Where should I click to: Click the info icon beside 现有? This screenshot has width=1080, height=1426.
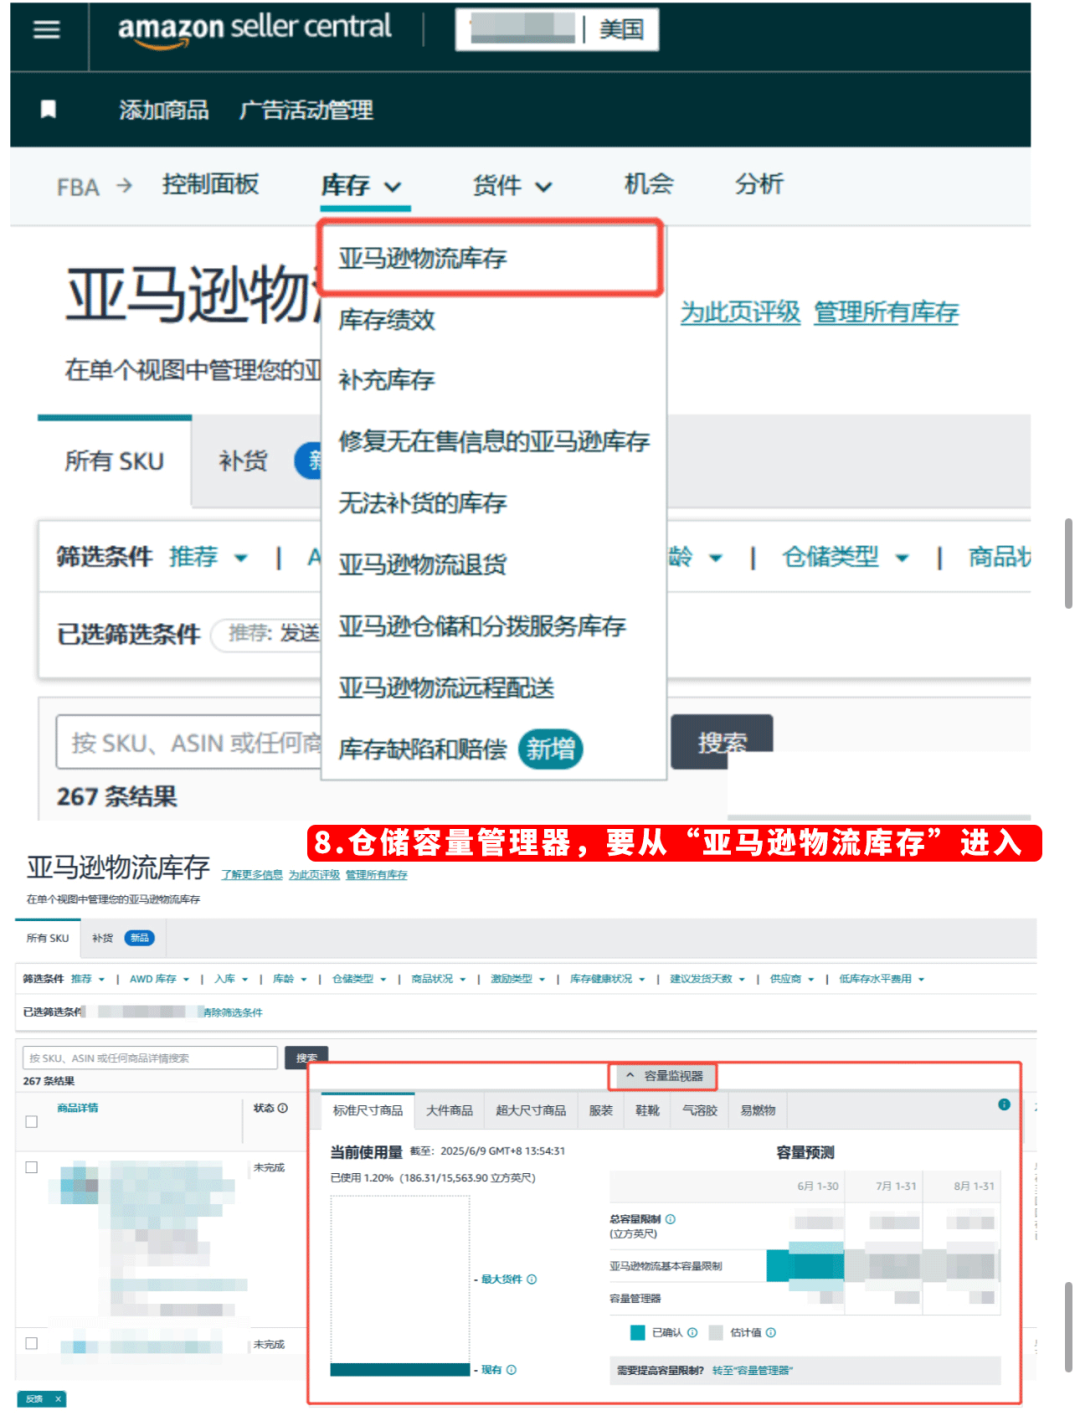pos(512,1369)
